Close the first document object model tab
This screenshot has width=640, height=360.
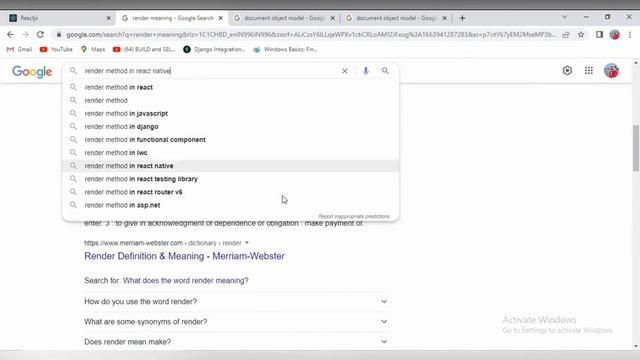click(x=332, y=18)
